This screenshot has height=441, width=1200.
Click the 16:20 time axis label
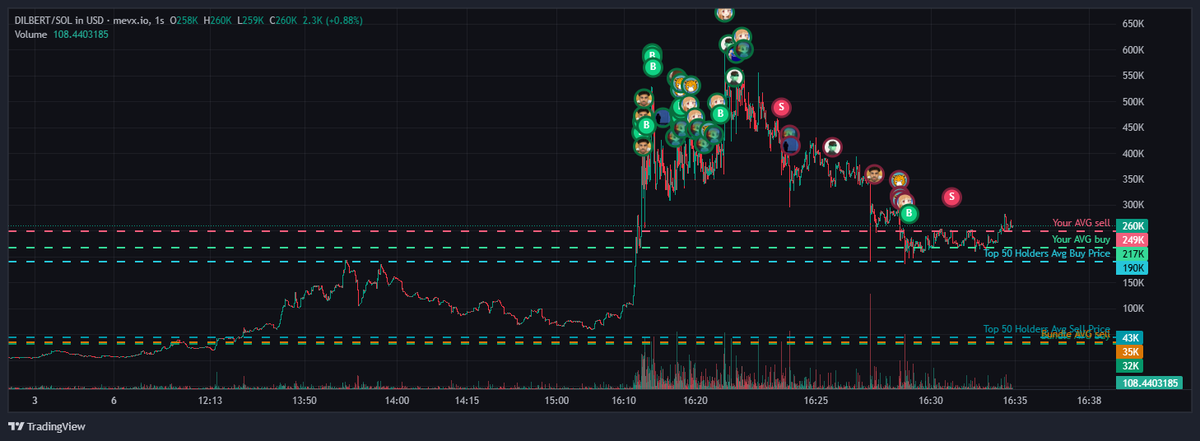point(696,400)
